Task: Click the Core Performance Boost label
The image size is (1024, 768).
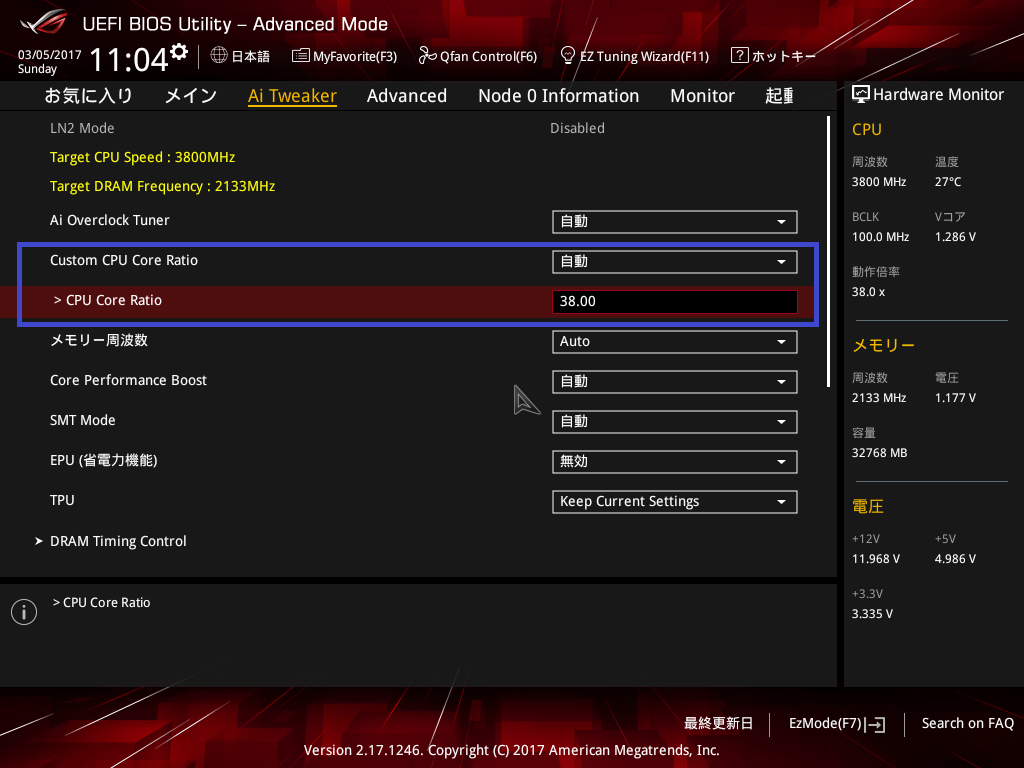Action: [129, 380]
